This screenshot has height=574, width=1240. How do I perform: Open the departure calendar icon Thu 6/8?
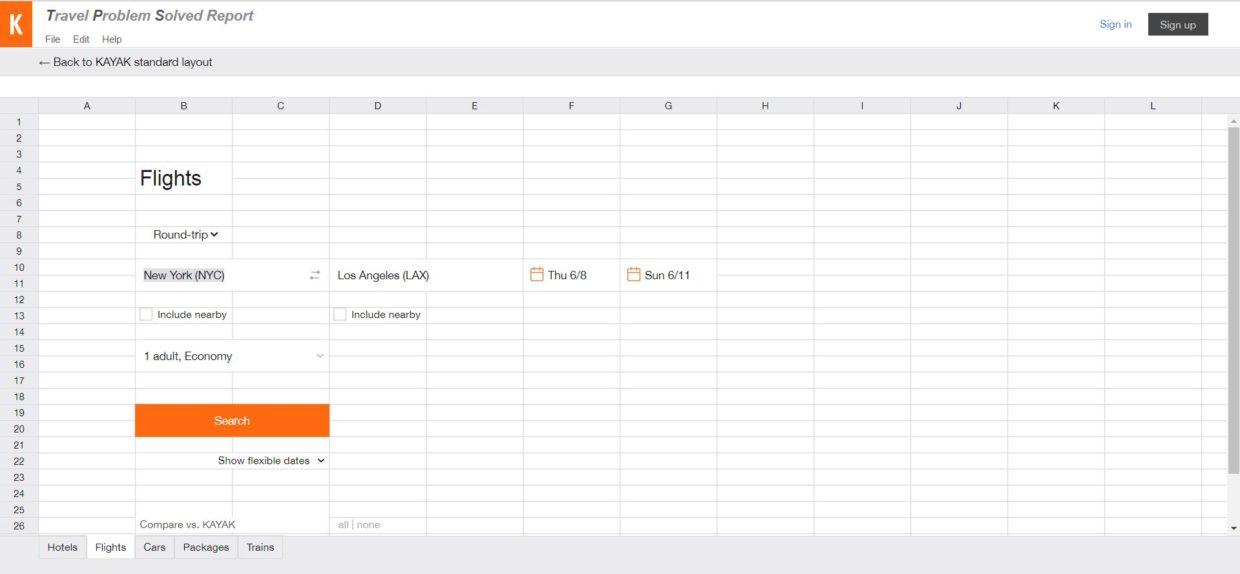[x=537, y=274]
